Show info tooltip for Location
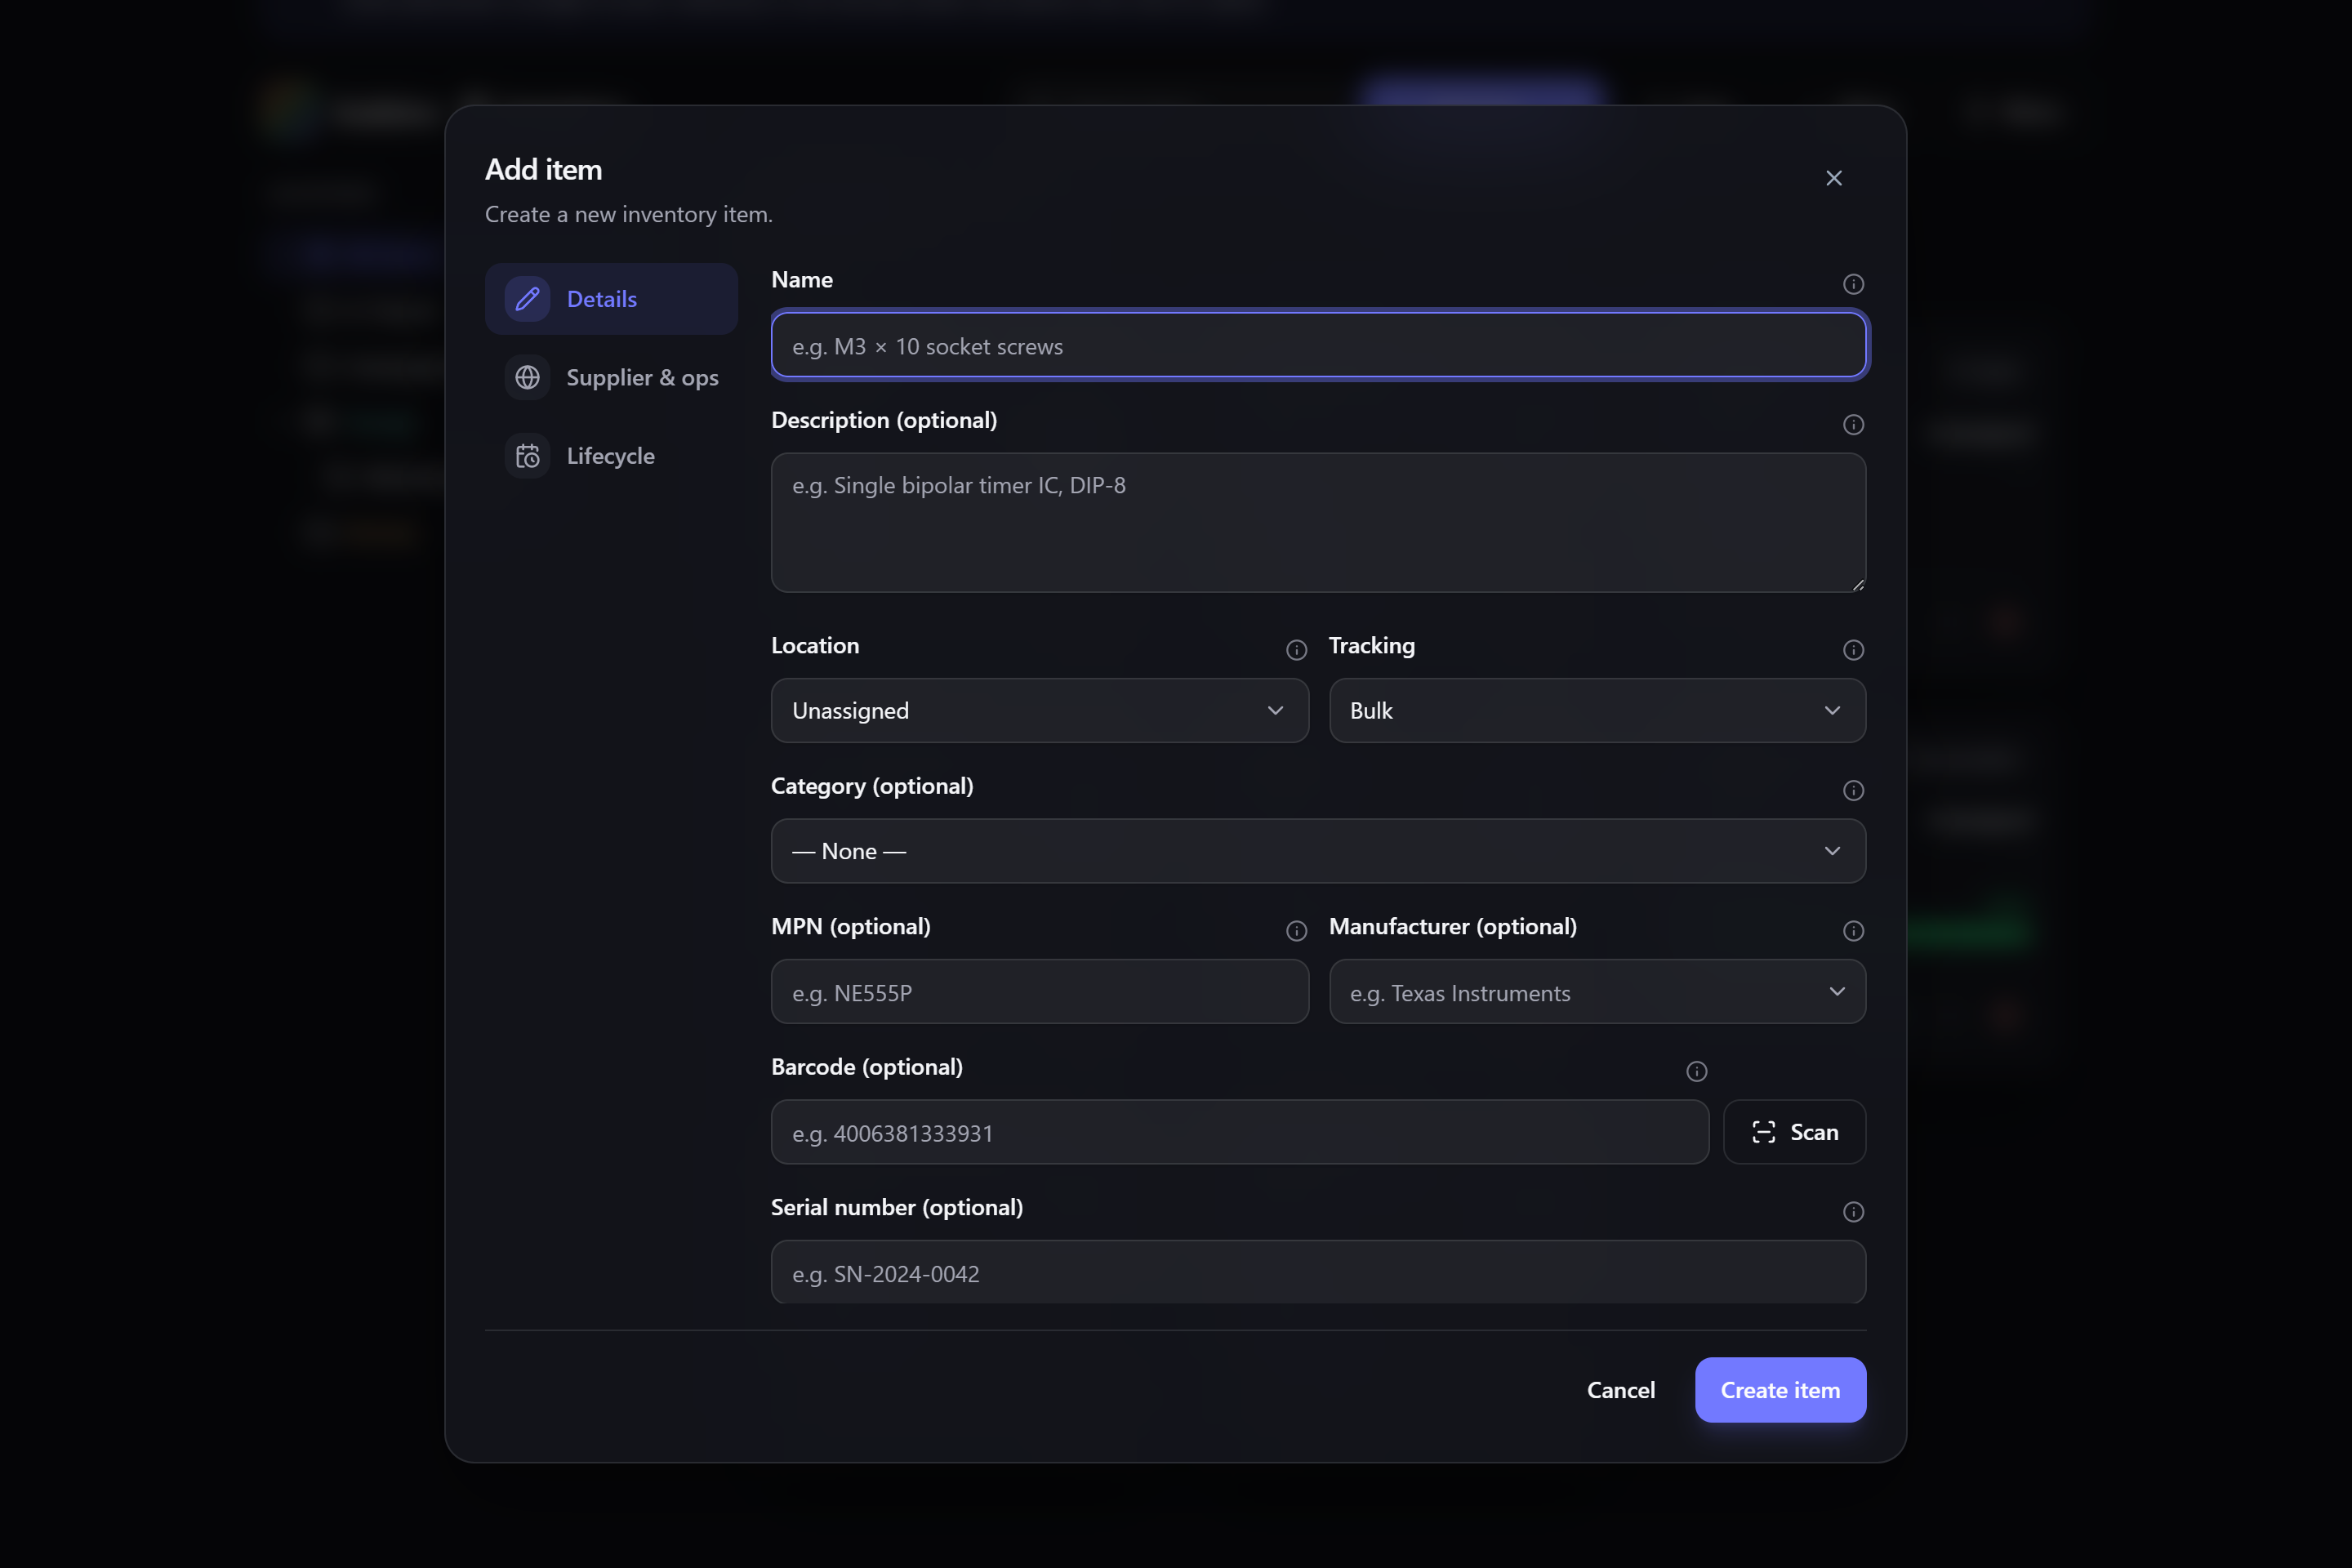2352x1568 pixels. pos(1296,650)
